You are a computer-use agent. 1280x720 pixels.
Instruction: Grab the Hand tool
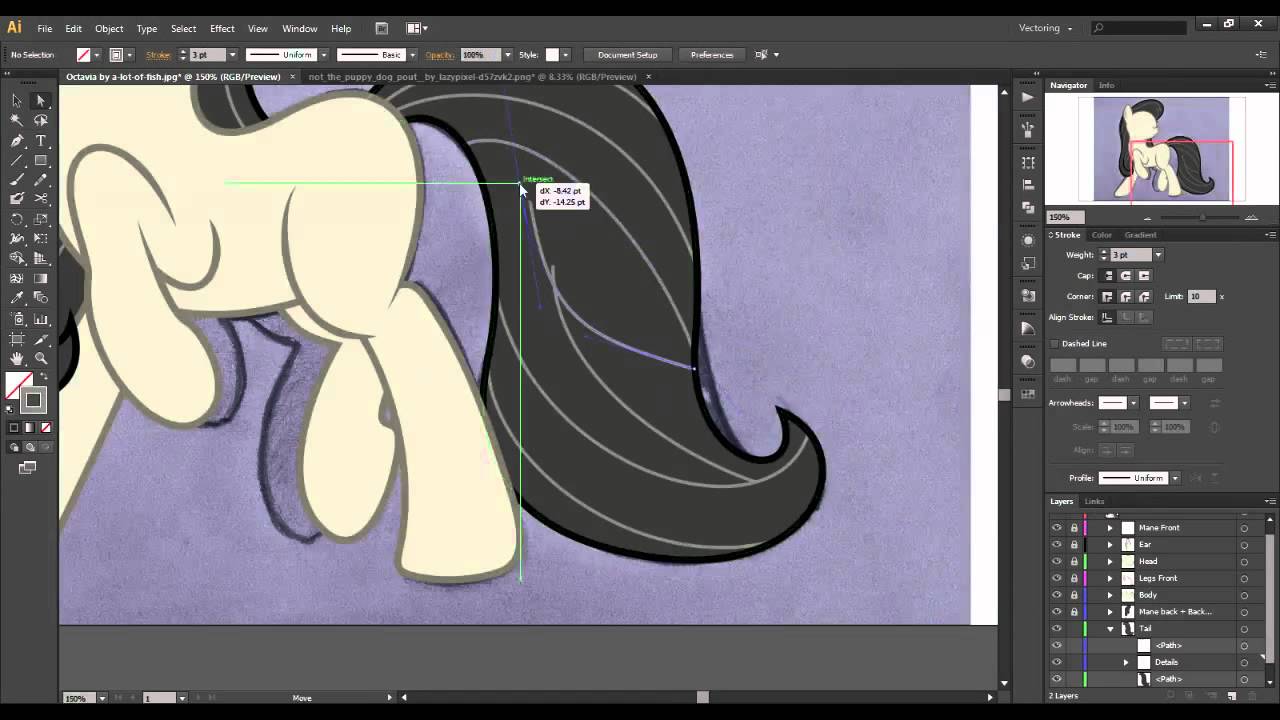click(x=16, y=358)
